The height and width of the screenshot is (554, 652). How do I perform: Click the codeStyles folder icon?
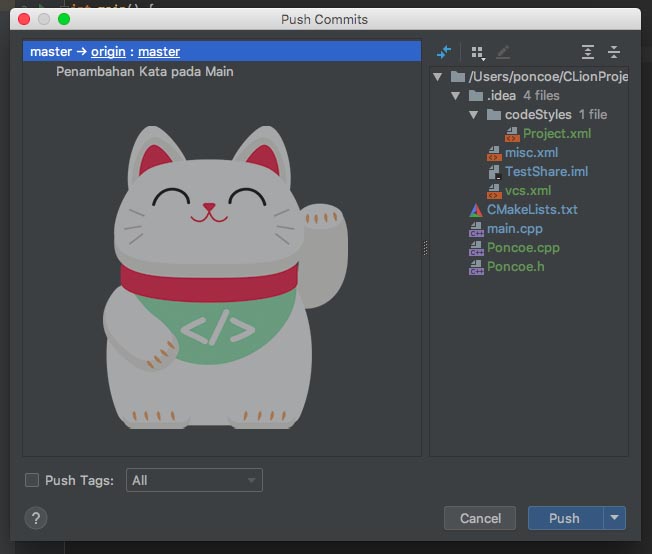[494, 114]
